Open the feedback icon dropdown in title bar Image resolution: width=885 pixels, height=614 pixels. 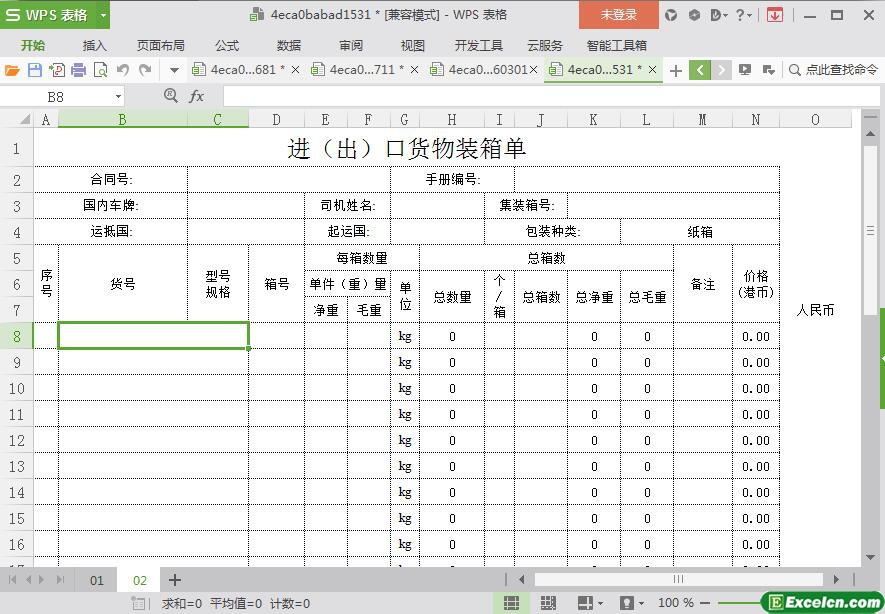(x=718, y=15)
